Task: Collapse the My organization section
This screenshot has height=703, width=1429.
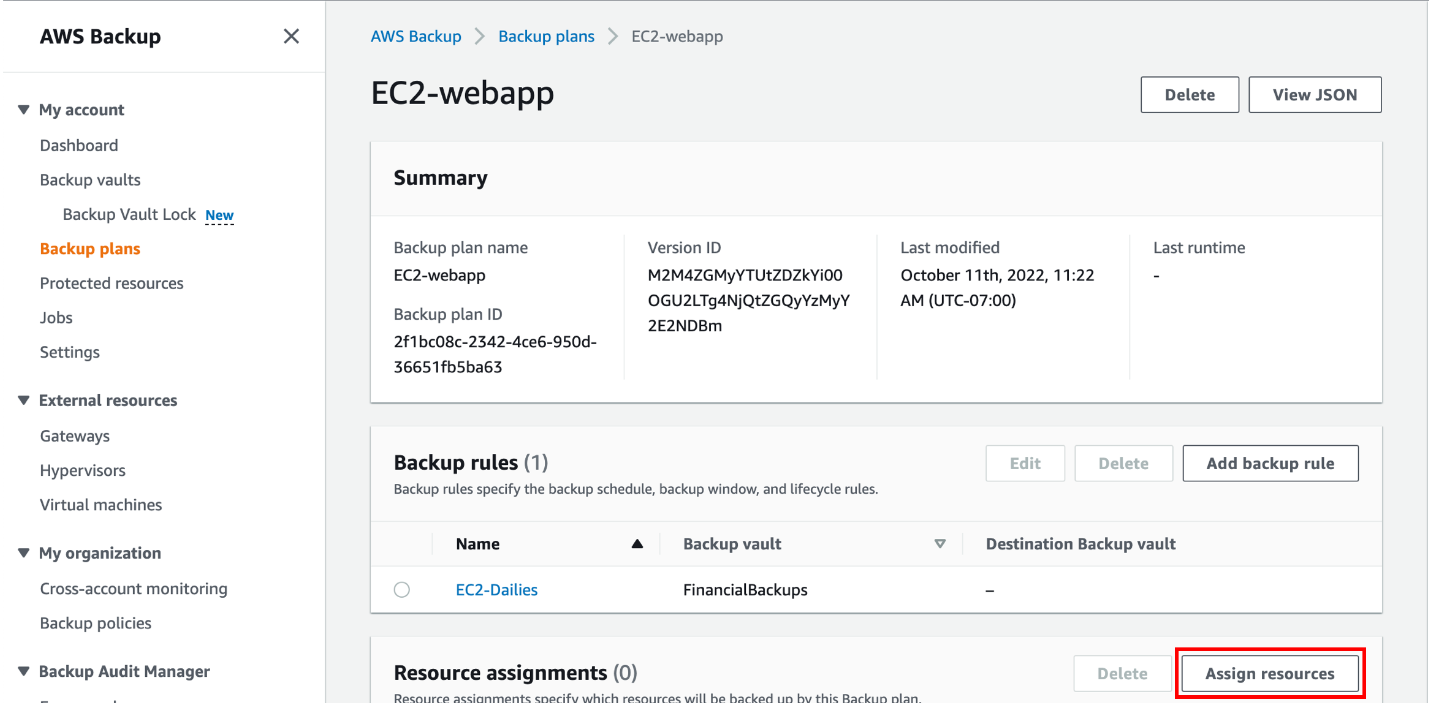Action: tap(24, 553)
